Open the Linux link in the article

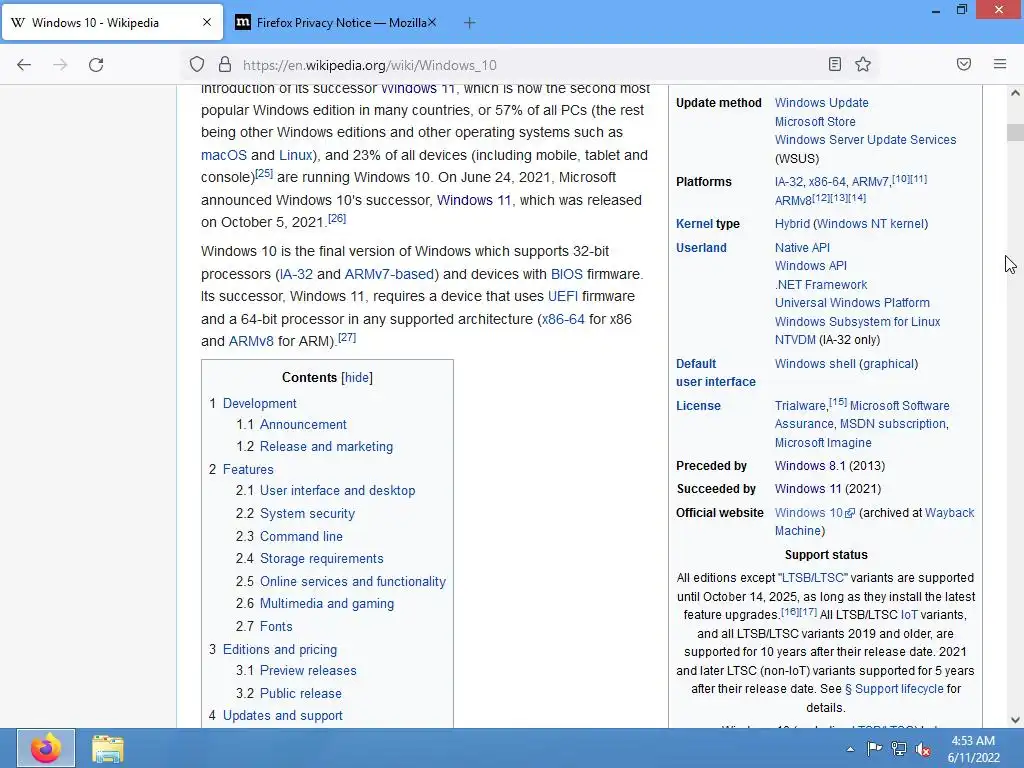[295, 155]
